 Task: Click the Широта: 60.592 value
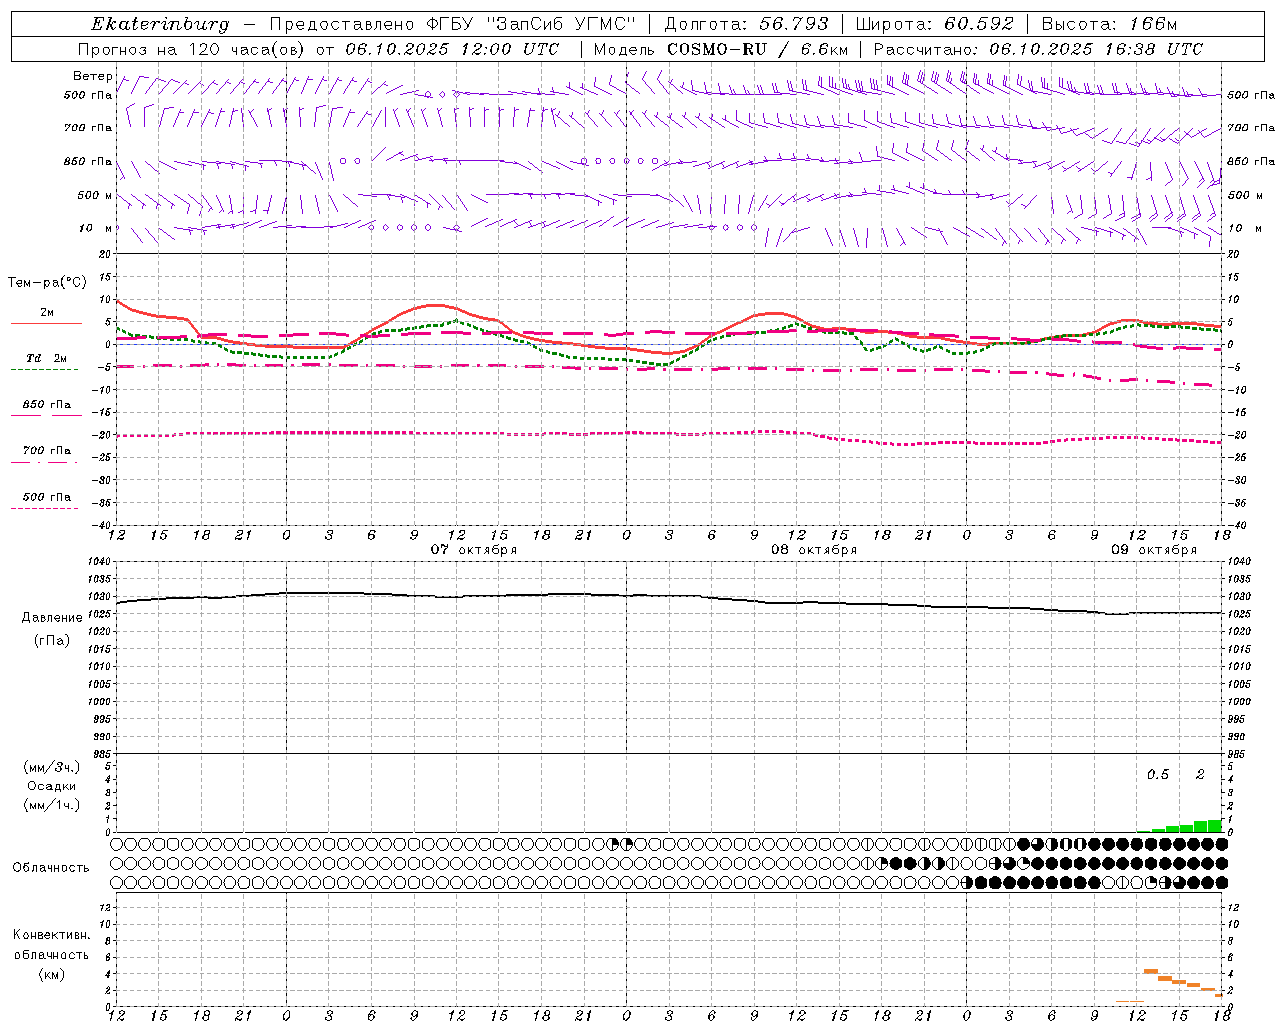click(x=934, y=24)
